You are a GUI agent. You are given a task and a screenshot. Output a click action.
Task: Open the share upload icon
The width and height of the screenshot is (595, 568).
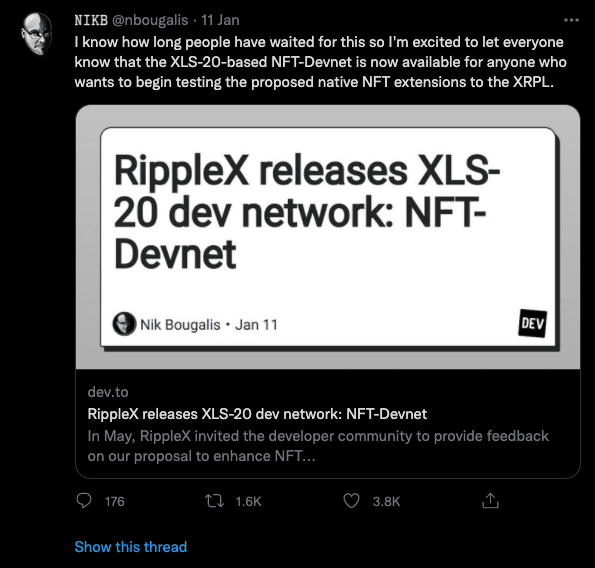point(490,501)
